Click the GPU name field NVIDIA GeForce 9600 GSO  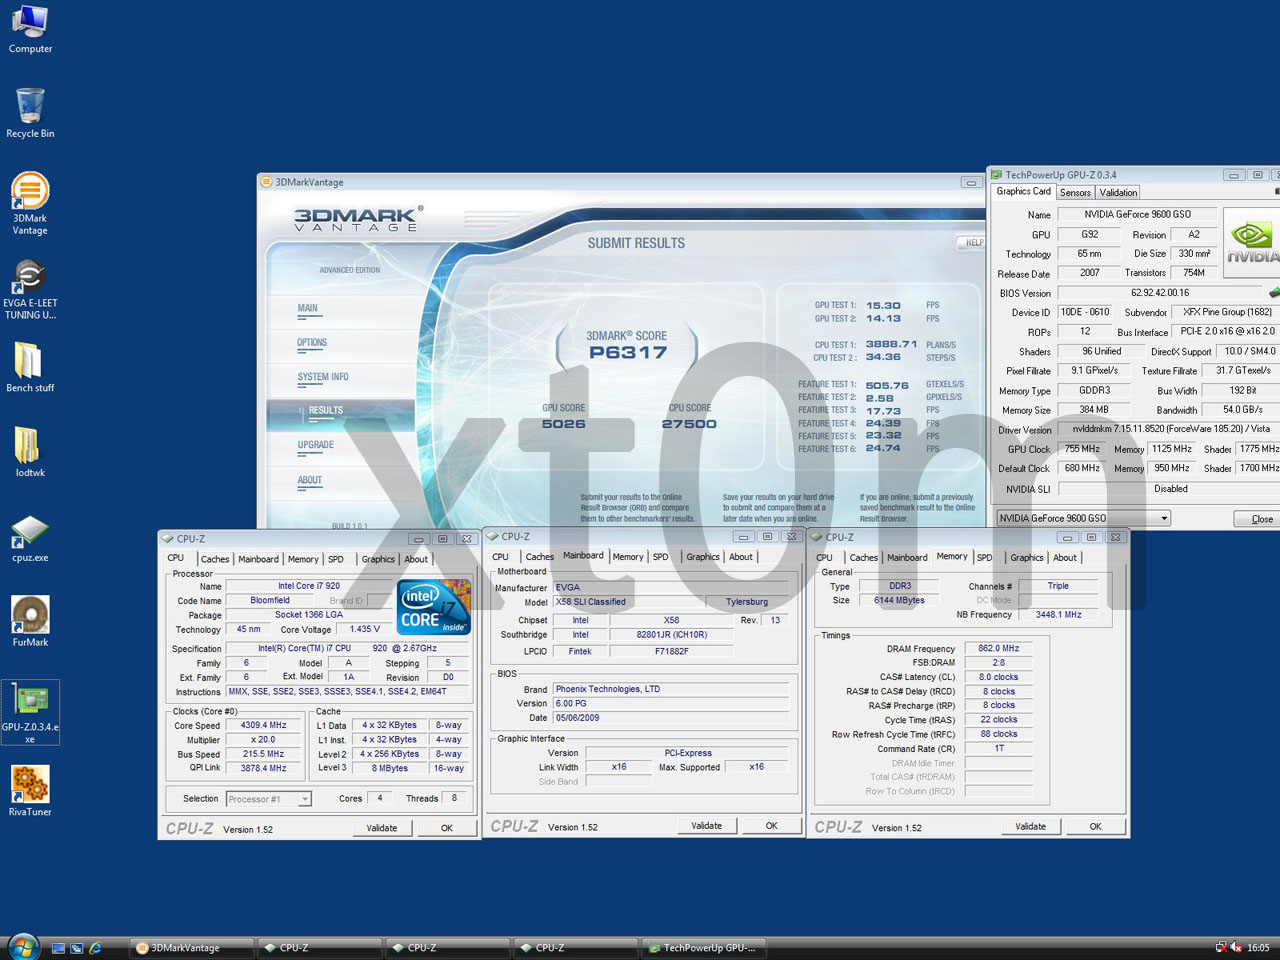tap(1137, 214)
